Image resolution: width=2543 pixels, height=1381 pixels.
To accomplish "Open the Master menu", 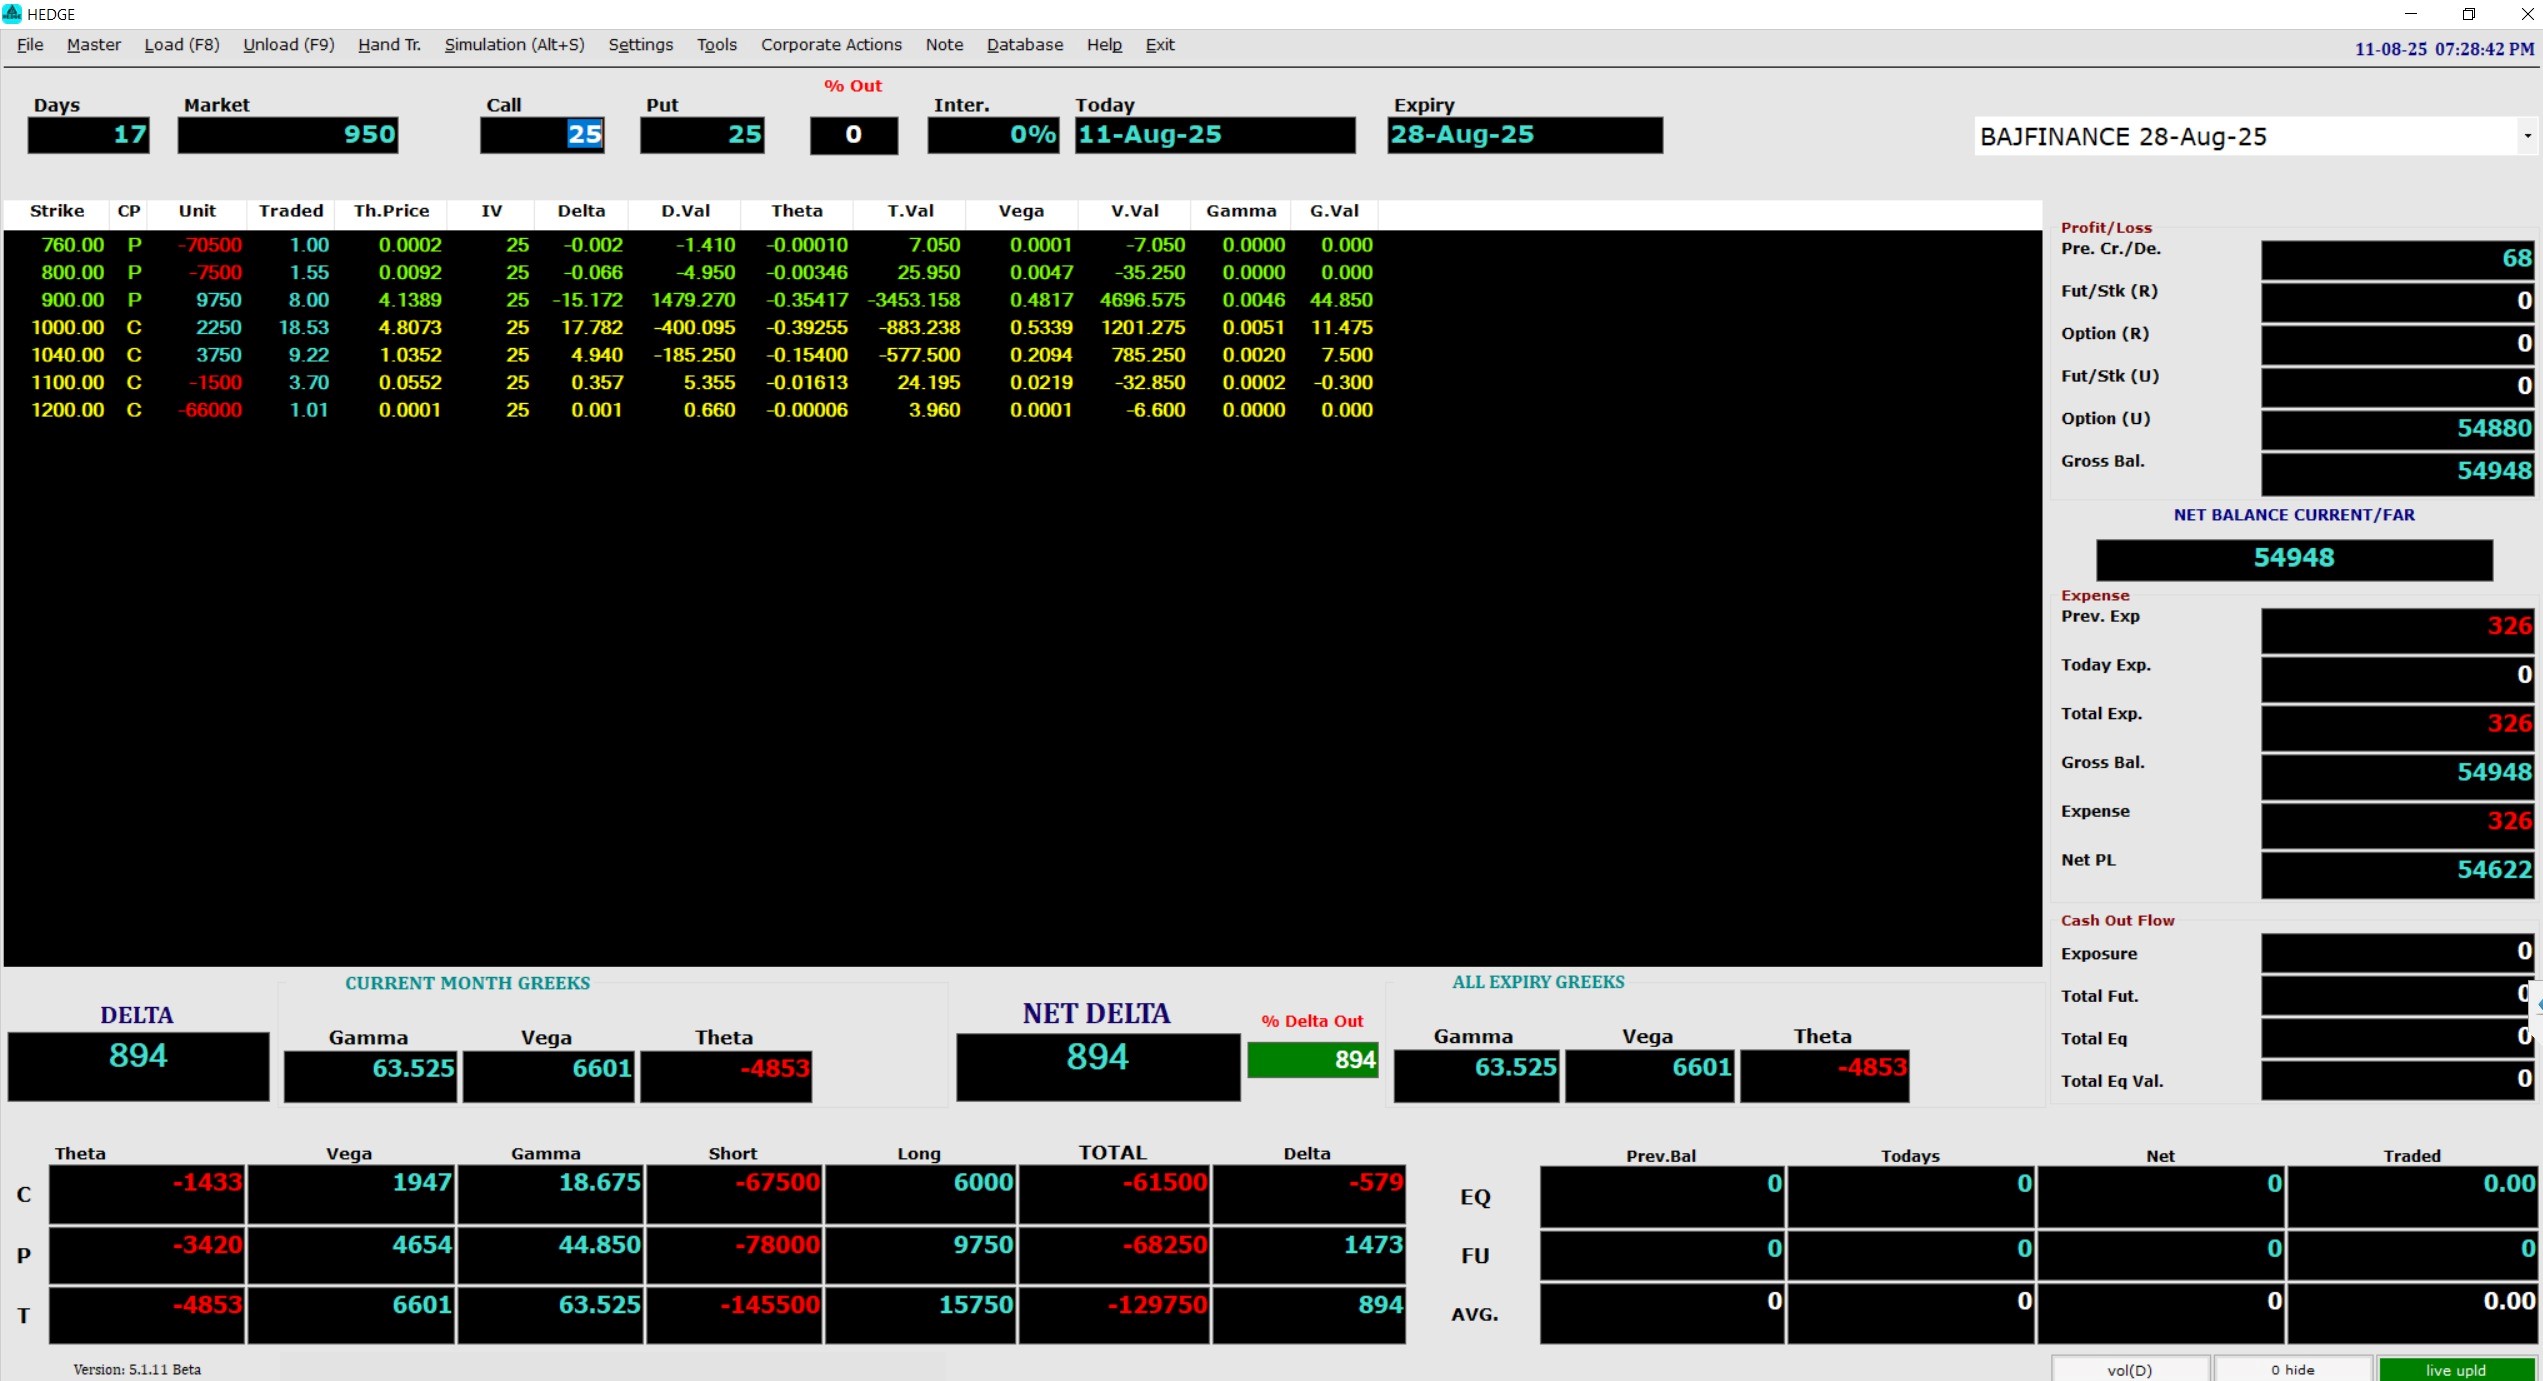I will pyautogui.click(x=94, y=45).
